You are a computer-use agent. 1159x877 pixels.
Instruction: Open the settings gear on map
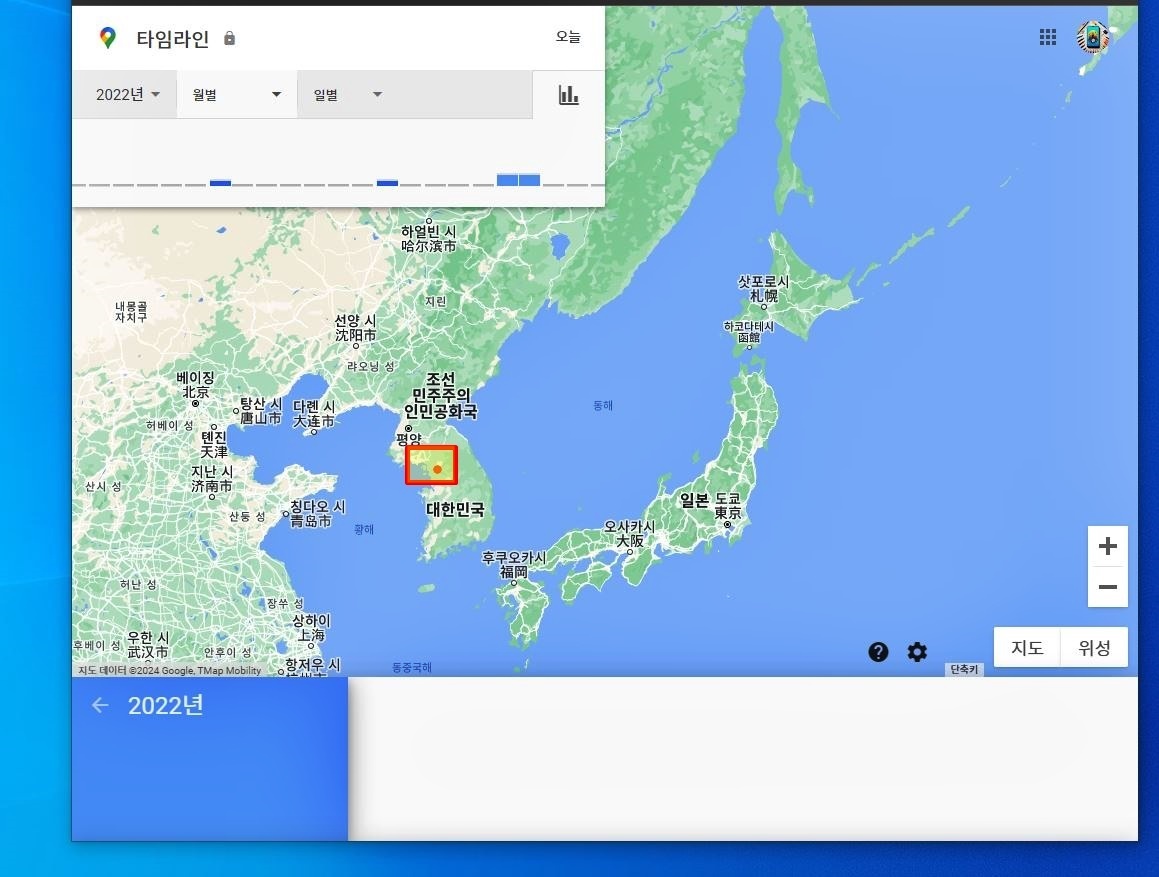pyautogui.click(x=917, y=651)
